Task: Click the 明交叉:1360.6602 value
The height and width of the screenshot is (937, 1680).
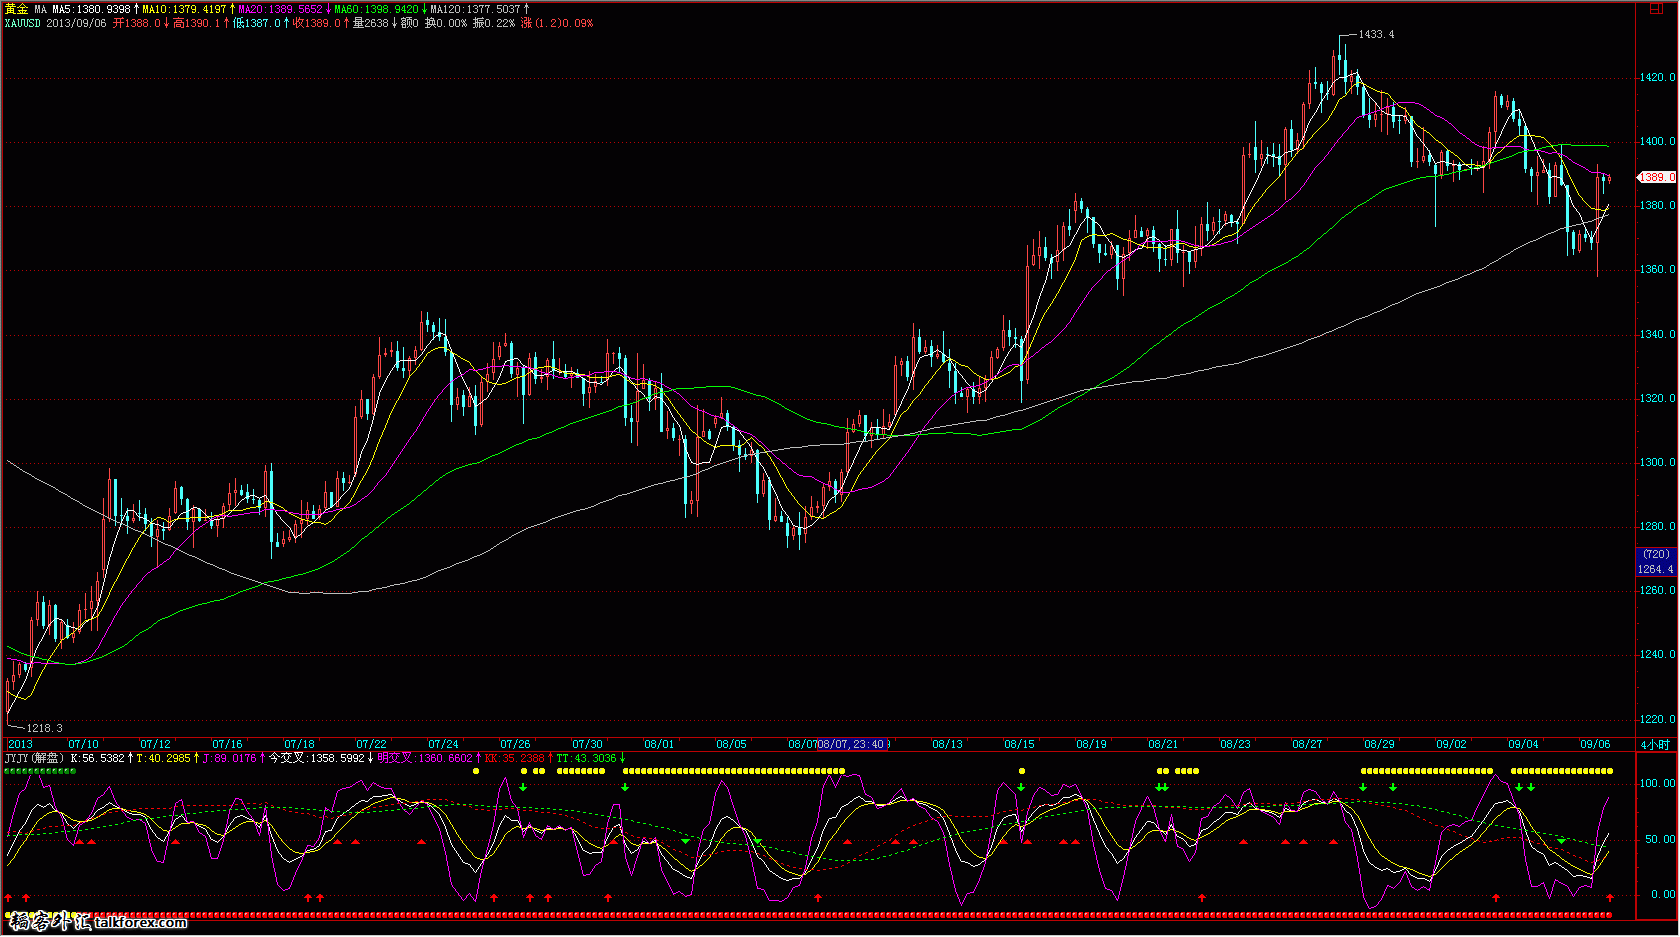Action: pos(424,758)
